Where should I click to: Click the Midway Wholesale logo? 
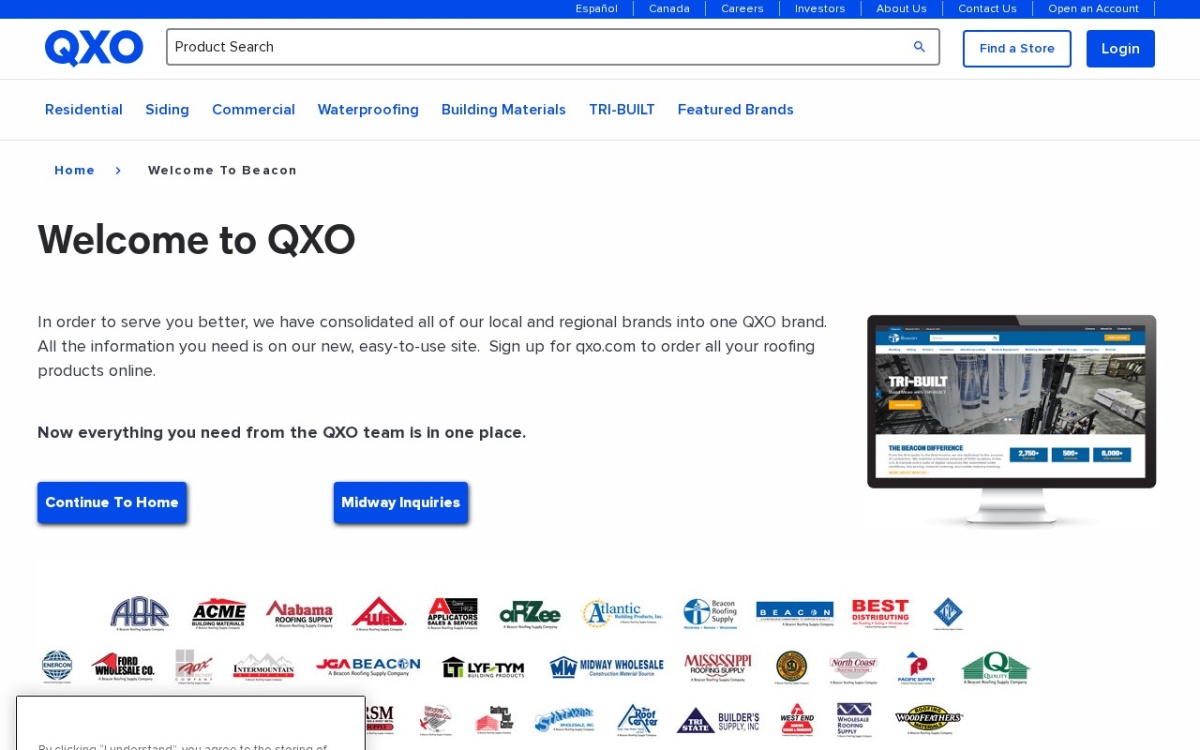click(x=606, y=667)
